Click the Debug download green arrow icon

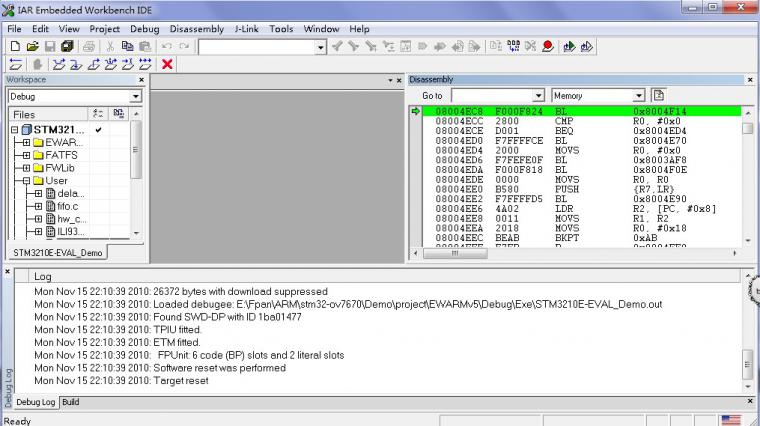pyautogui.click(x=569, y=47)
